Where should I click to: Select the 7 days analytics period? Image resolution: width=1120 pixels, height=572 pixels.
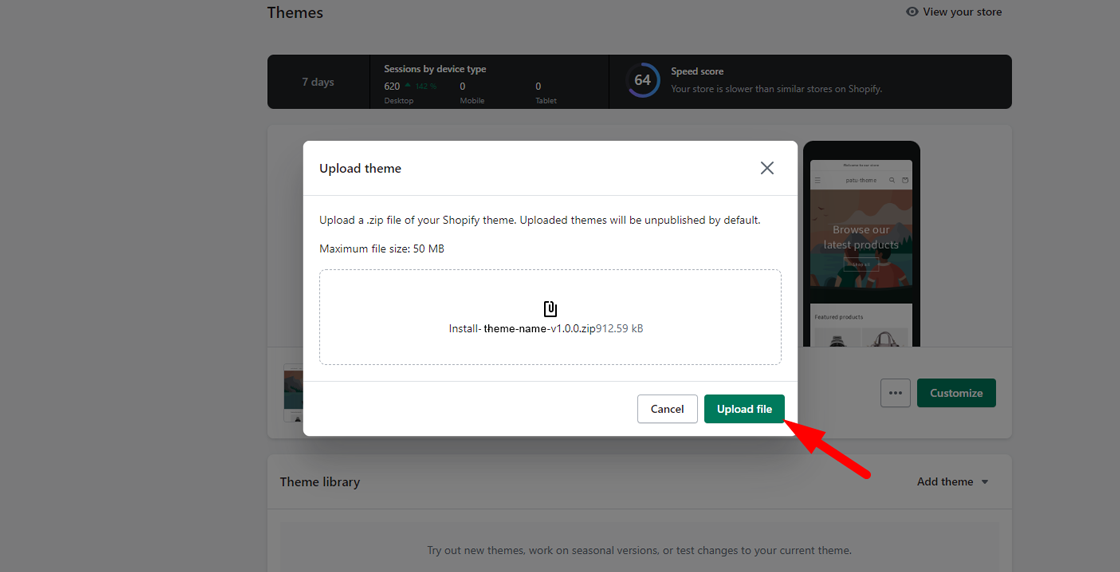click(318, 82)
